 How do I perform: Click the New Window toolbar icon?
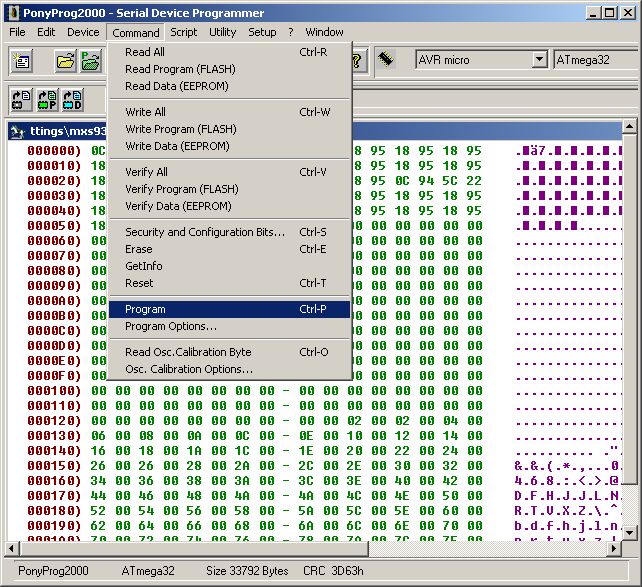pyautogui.click(x=22, y=61)
